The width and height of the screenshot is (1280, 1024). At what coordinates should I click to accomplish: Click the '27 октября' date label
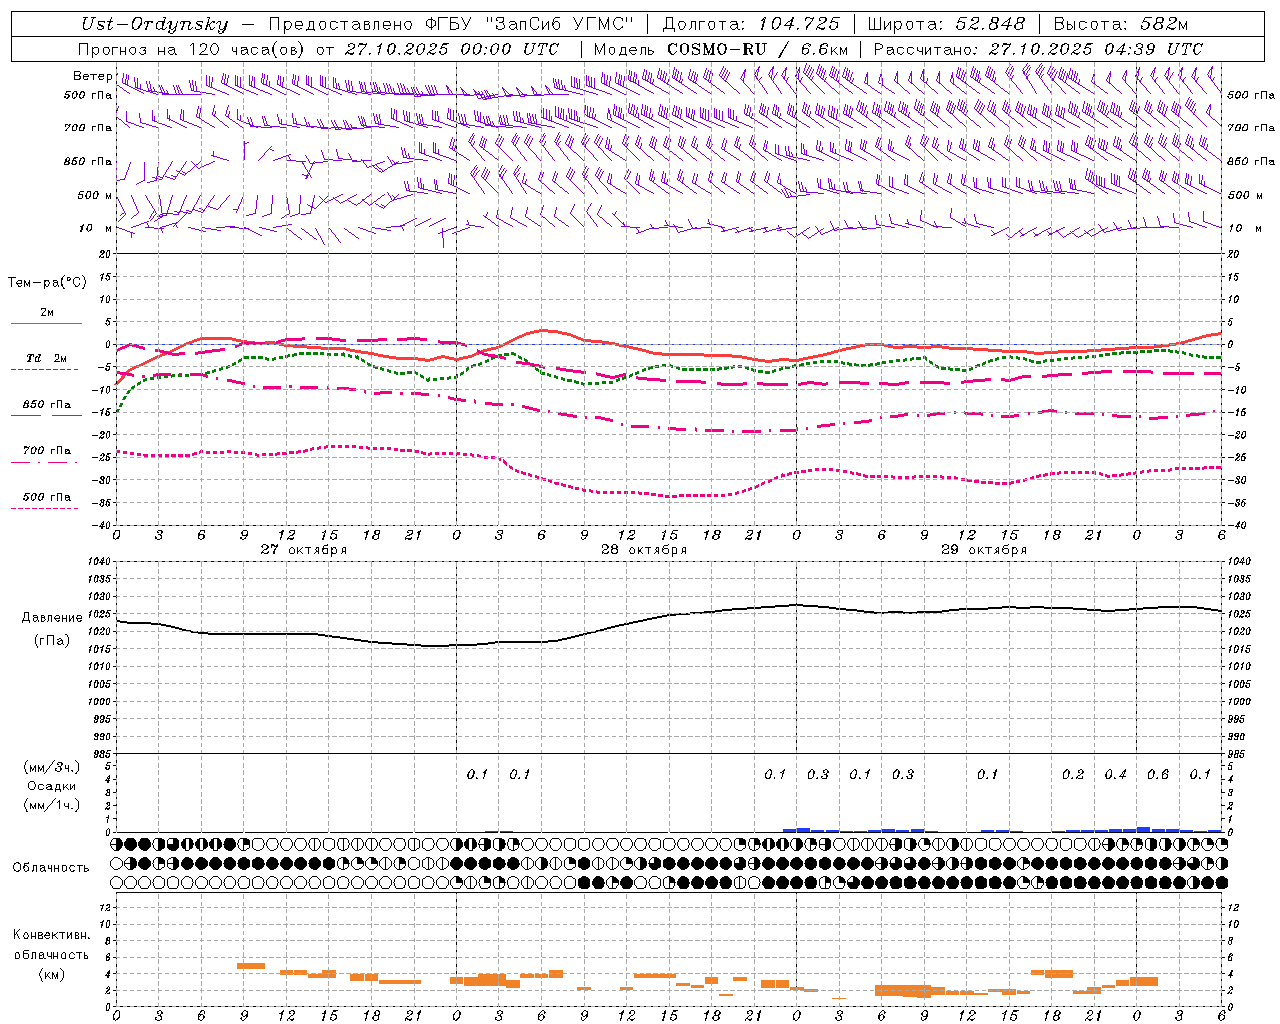[x=304, y=550]
